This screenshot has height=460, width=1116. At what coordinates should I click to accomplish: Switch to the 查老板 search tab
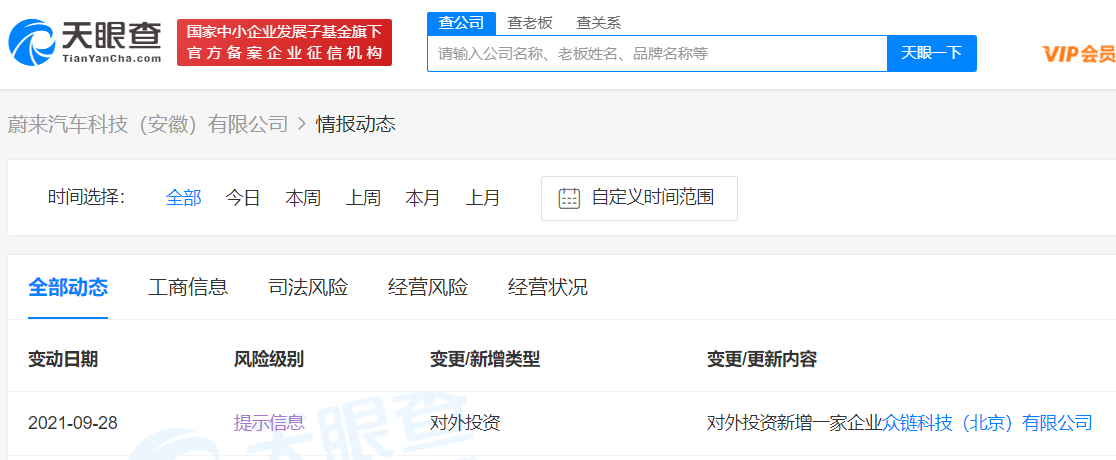tap(530, 23)
